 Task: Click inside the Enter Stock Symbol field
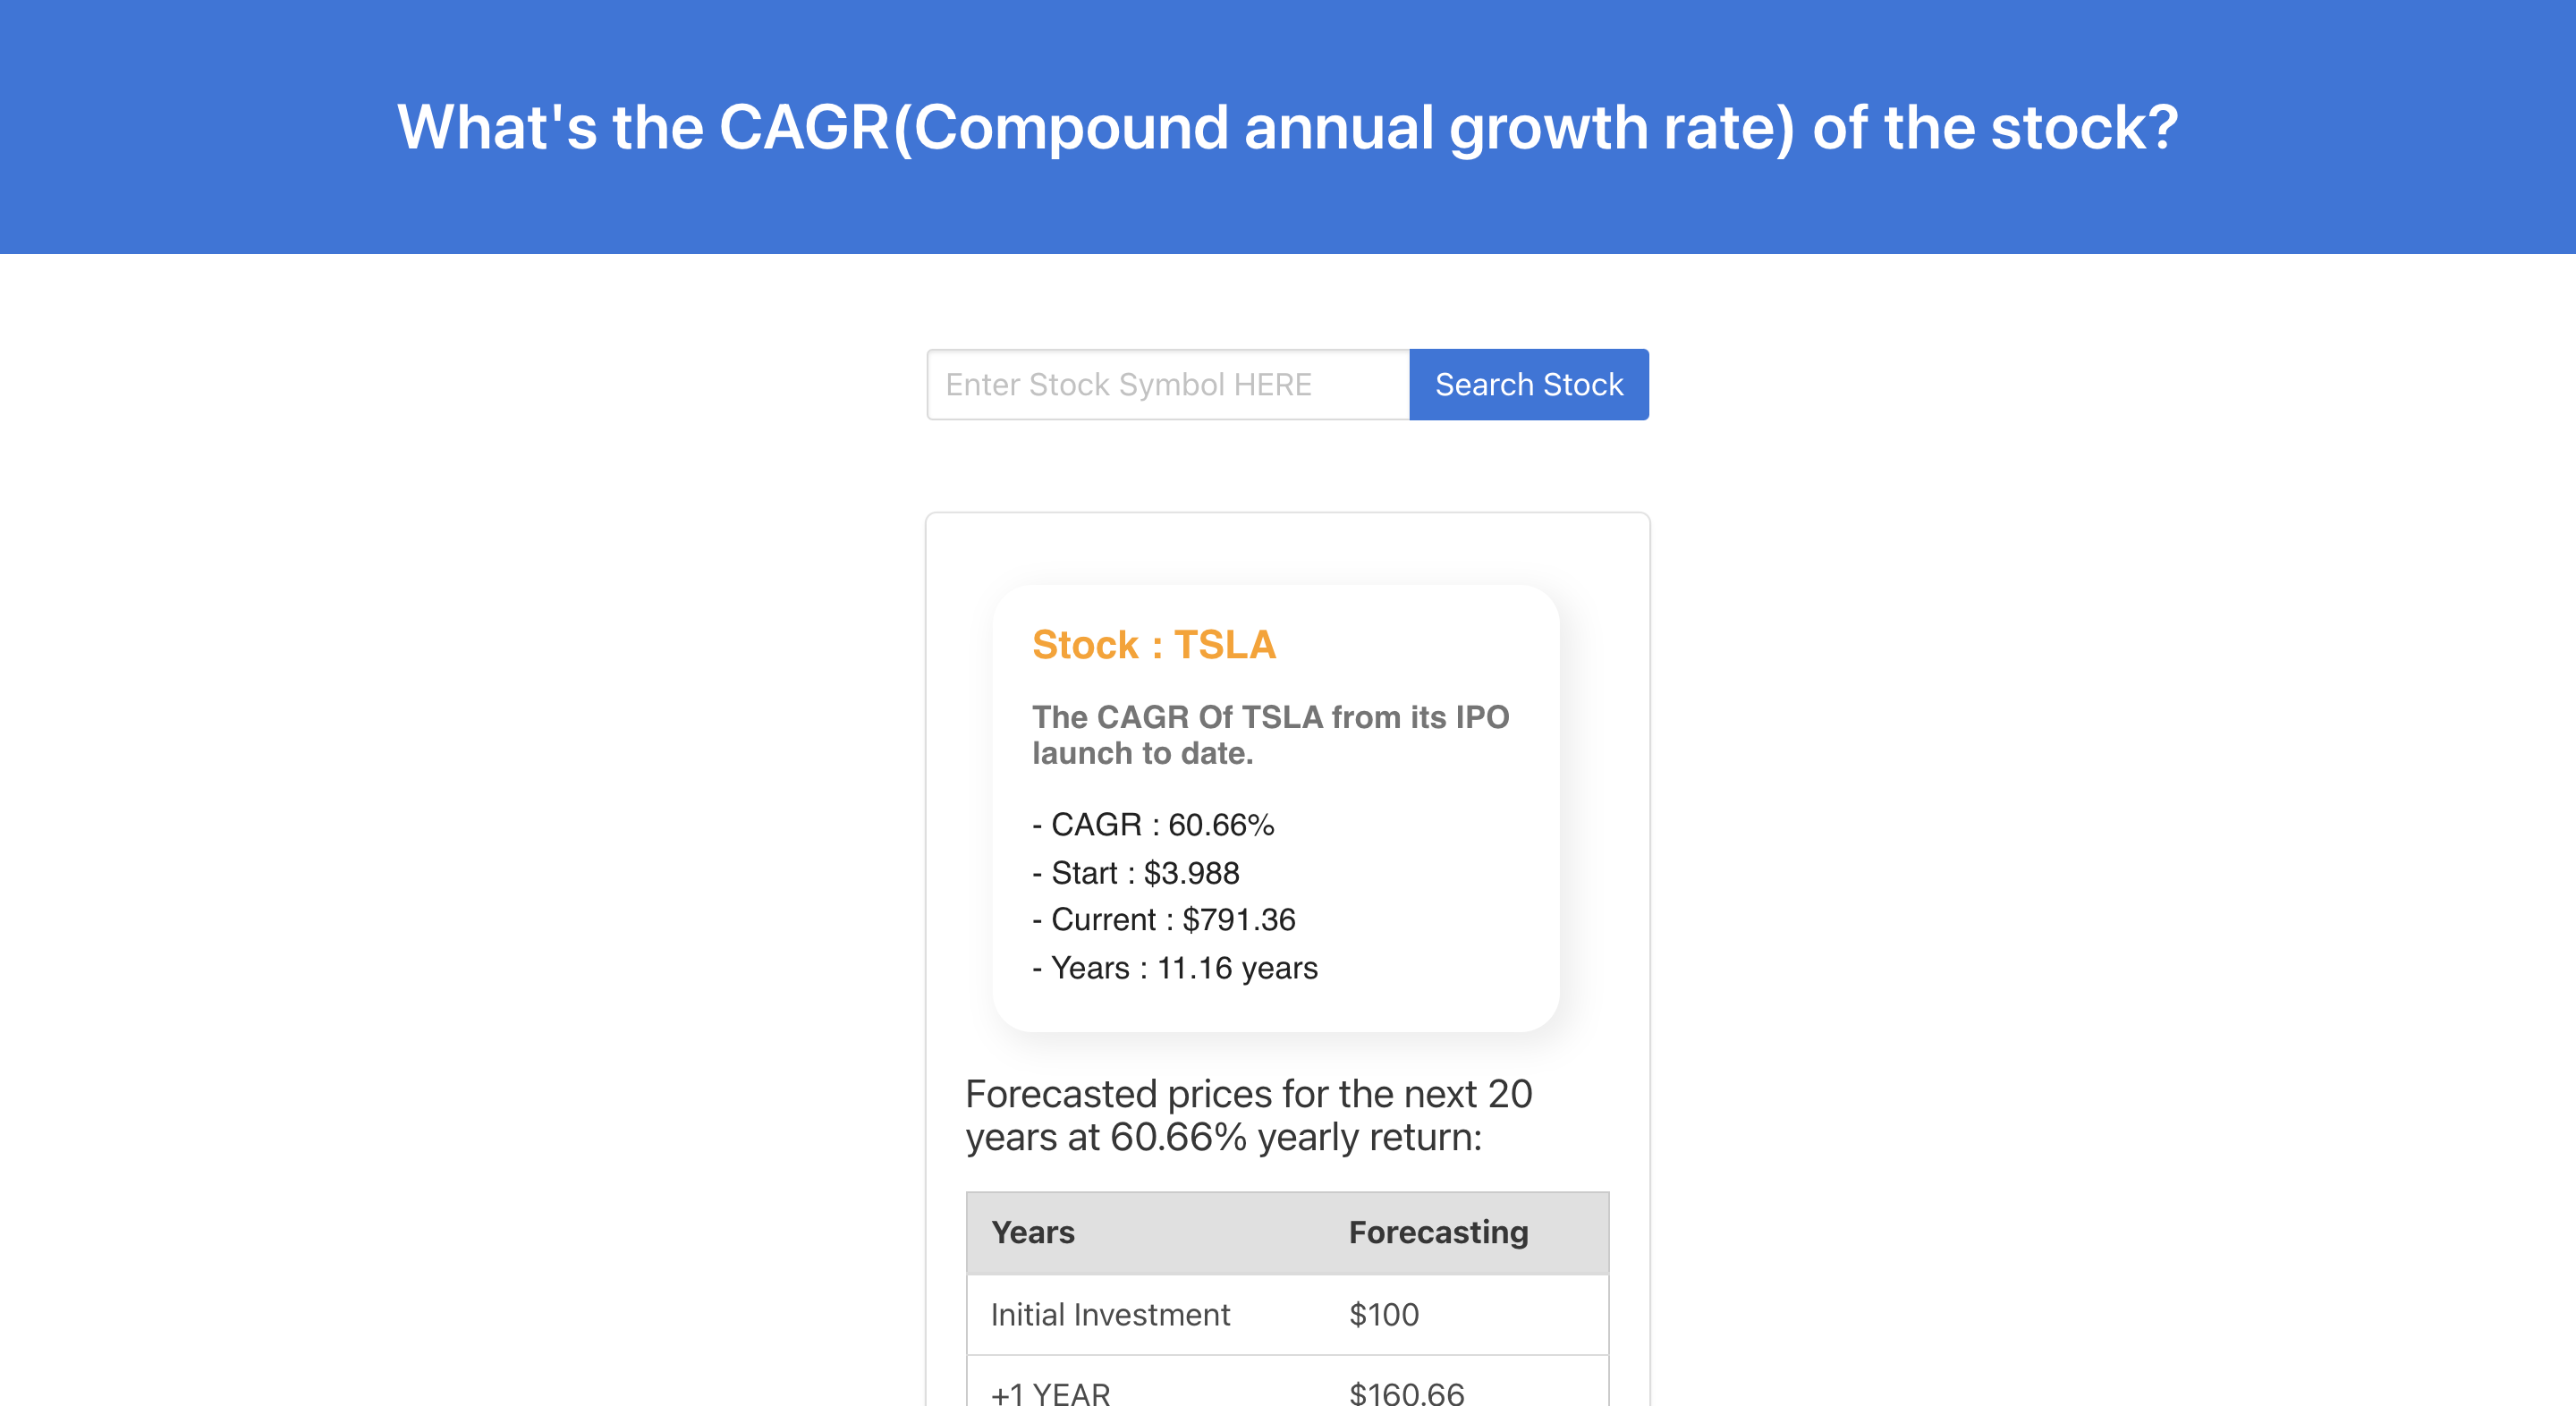1168,384
